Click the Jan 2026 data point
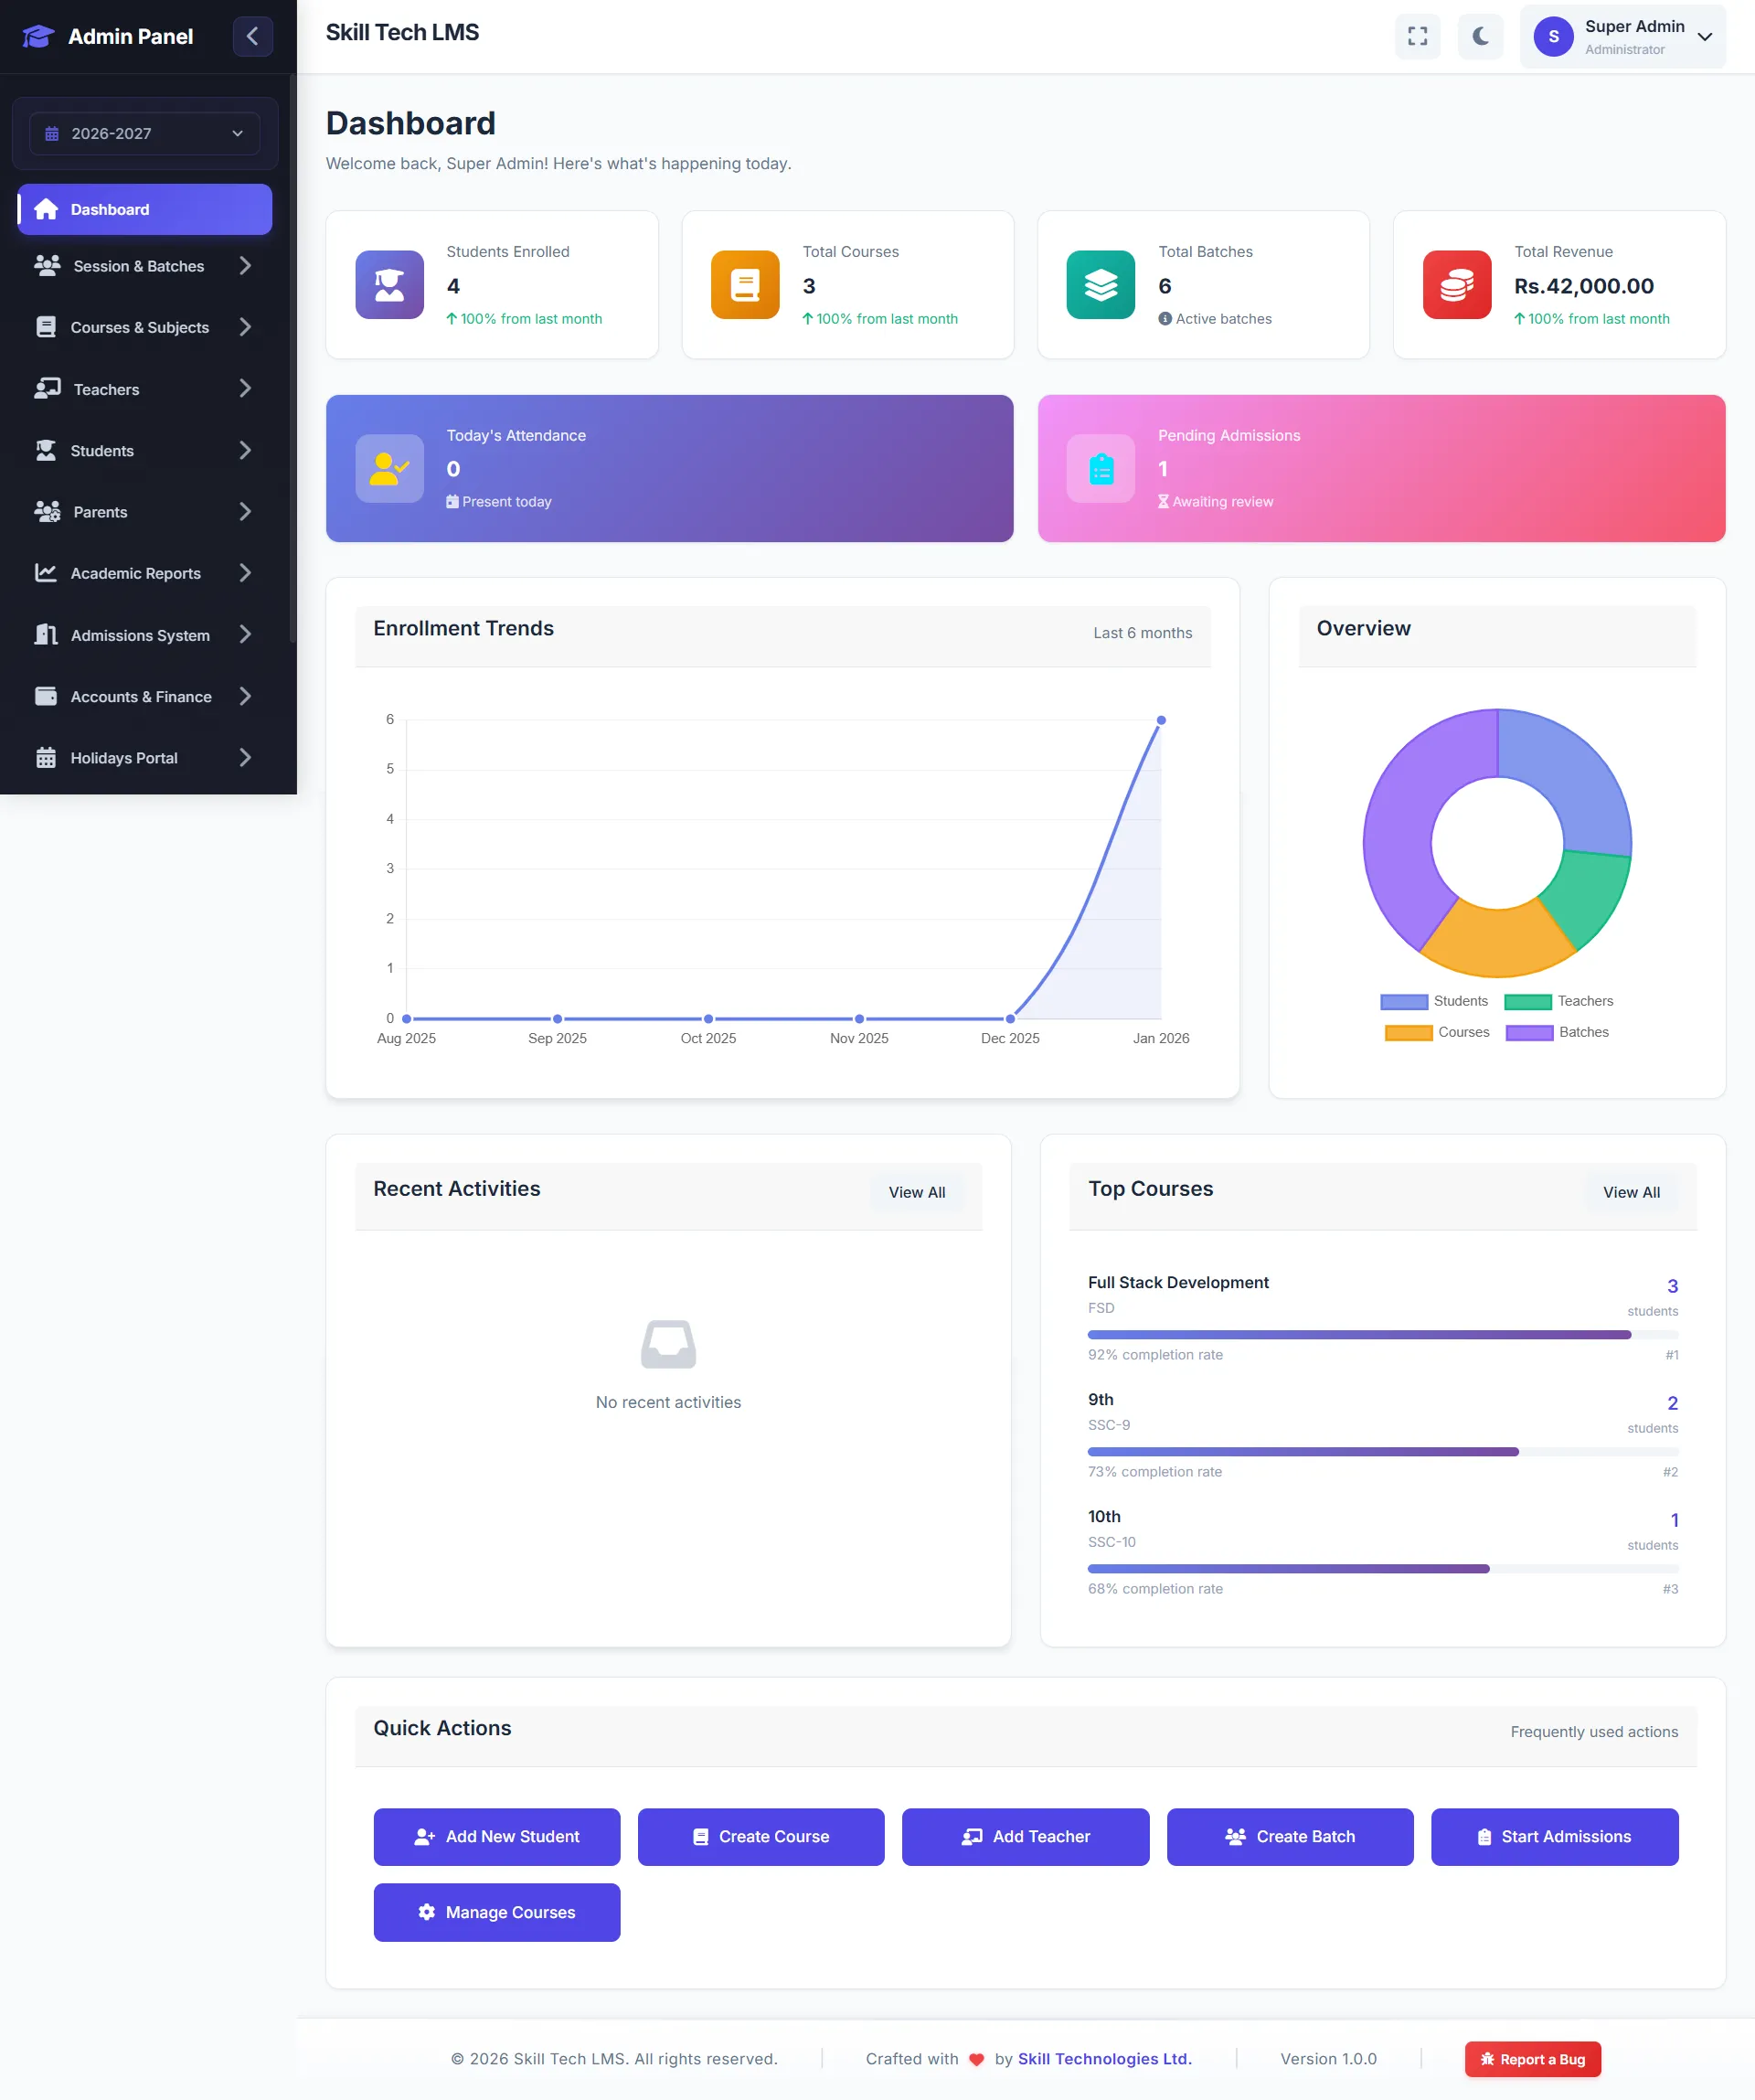This screenshot has height=2100, width=1755. (1161, 720)
